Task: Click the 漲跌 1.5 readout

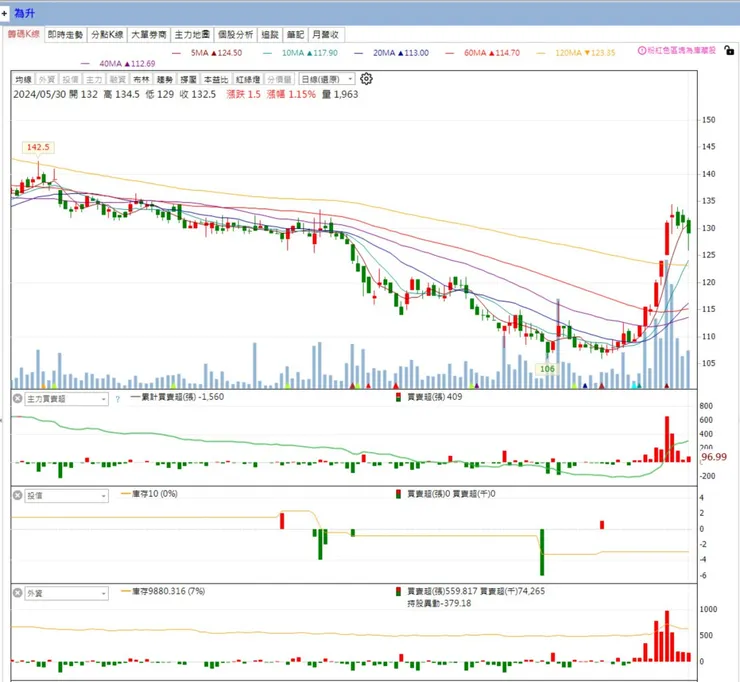Action: [244, 94]
